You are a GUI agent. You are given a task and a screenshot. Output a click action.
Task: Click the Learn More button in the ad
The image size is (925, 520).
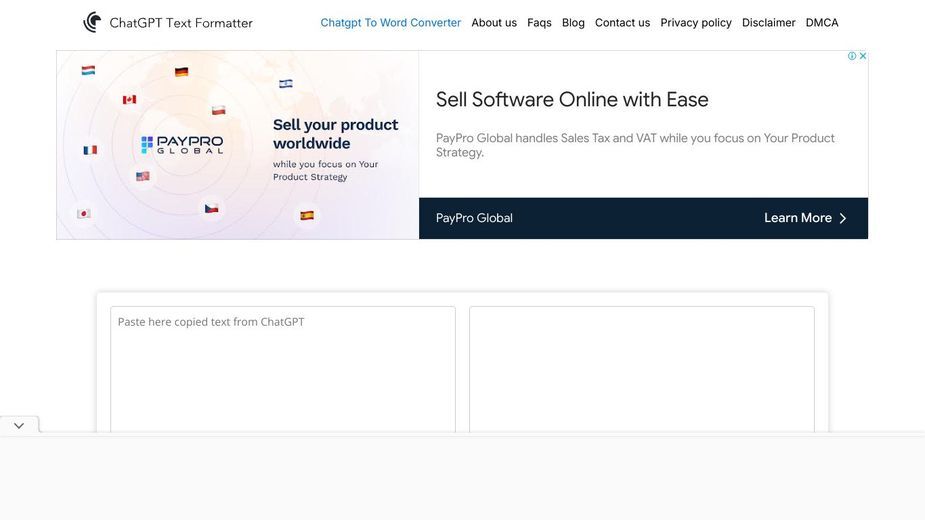(805, 218)
